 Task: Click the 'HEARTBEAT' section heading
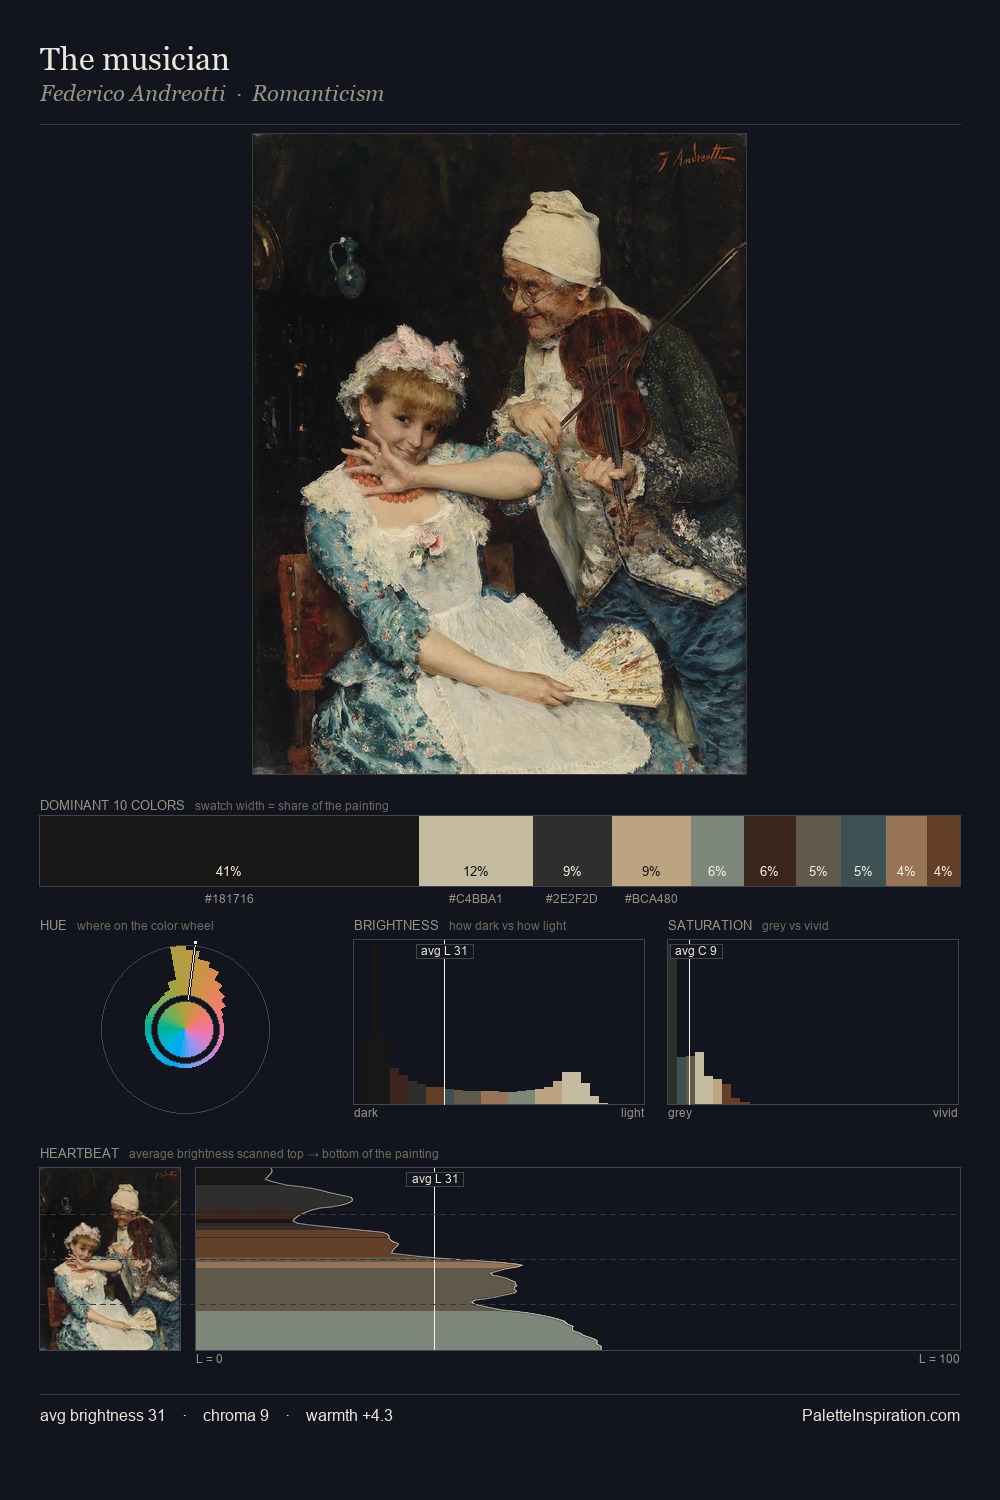coord(79,1153)
